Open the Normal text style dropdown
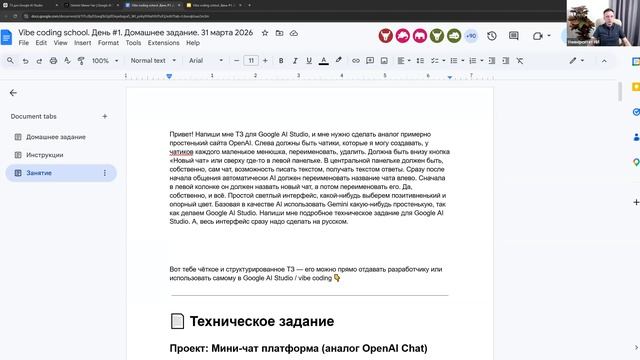The height and width of the screenshot is (360, 640). [153, 60]
